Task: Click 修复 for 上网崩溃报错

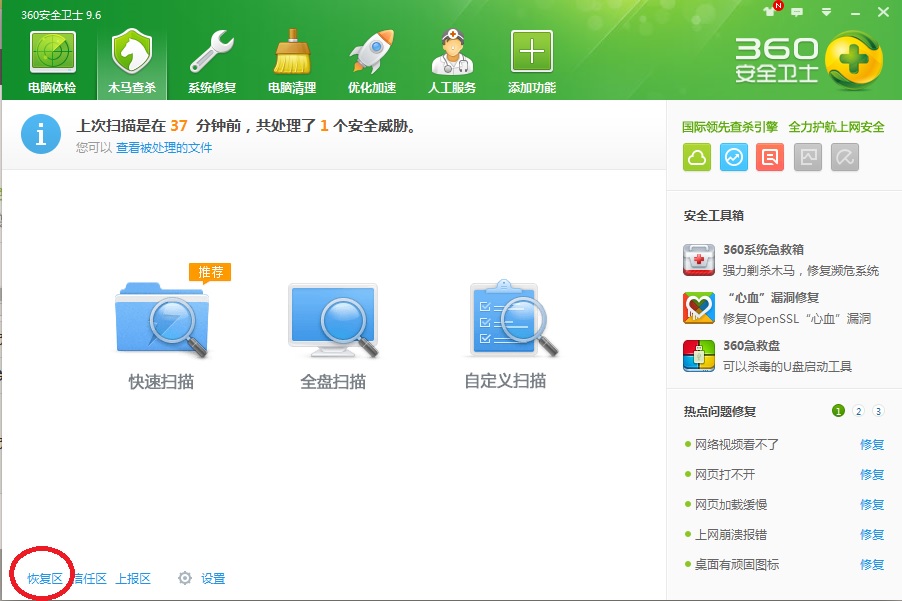Action: point(872,534)
